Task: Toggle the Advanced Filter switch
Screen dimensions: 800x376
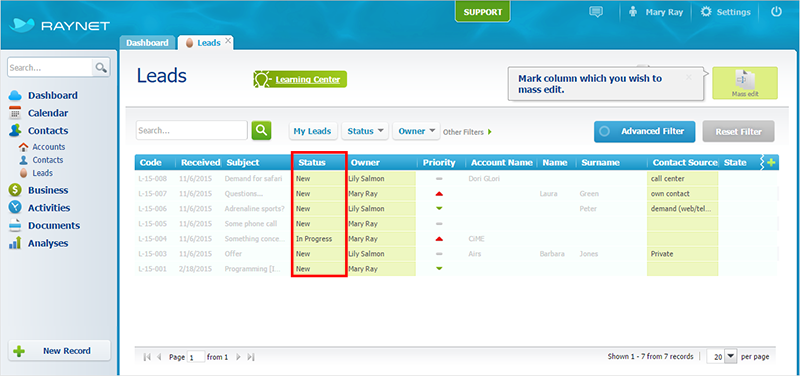Action: pyautogui.click(x=605, y=132)
